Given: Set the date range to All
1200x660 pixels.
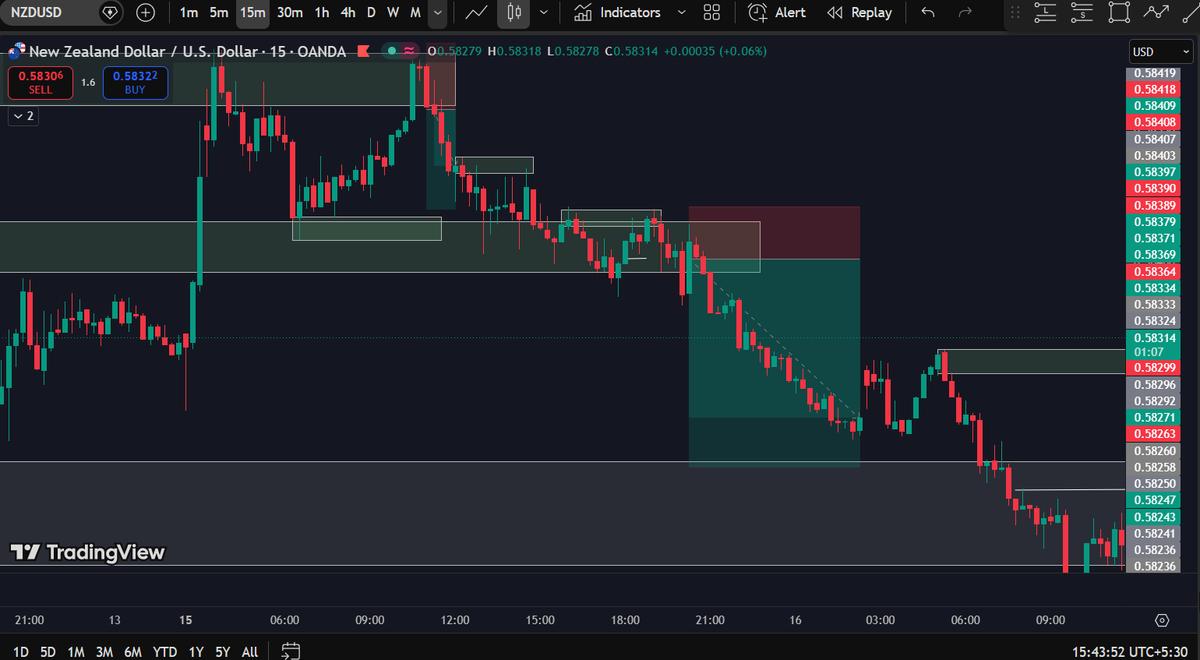Looking at the screenshot, I should pos(250,651).
